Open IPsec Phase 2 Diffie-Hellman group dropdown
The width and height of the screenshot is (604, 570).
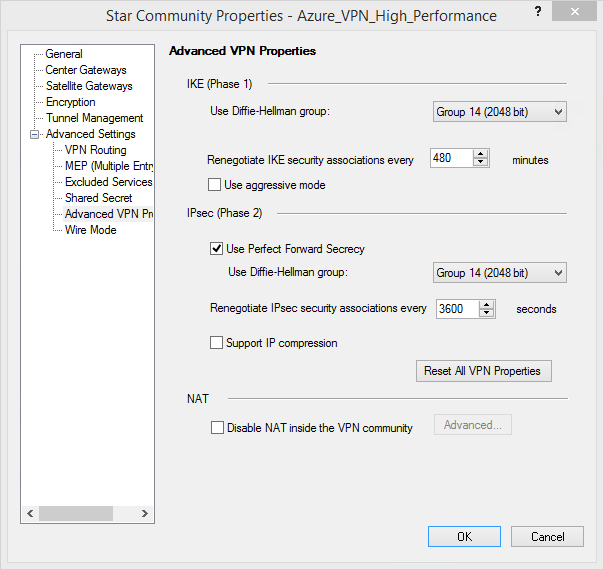coord(500,273)
